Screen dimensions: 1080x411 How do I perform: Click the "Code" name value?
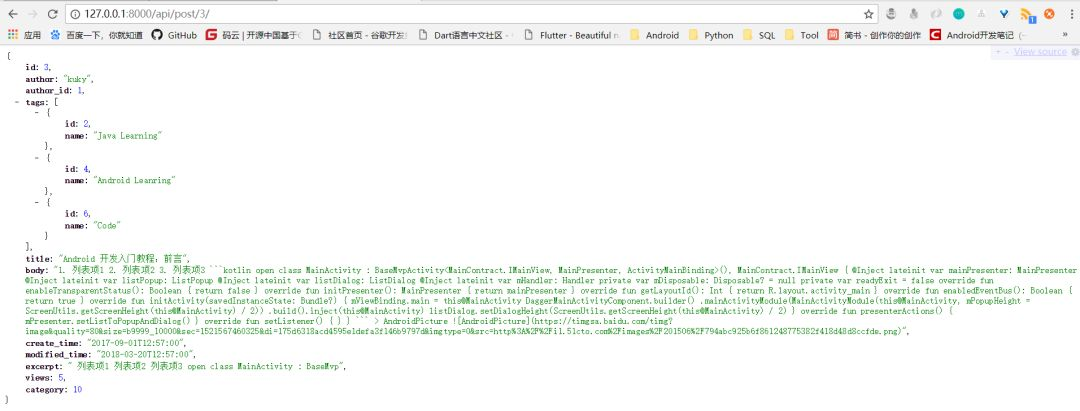pos(107,225)
